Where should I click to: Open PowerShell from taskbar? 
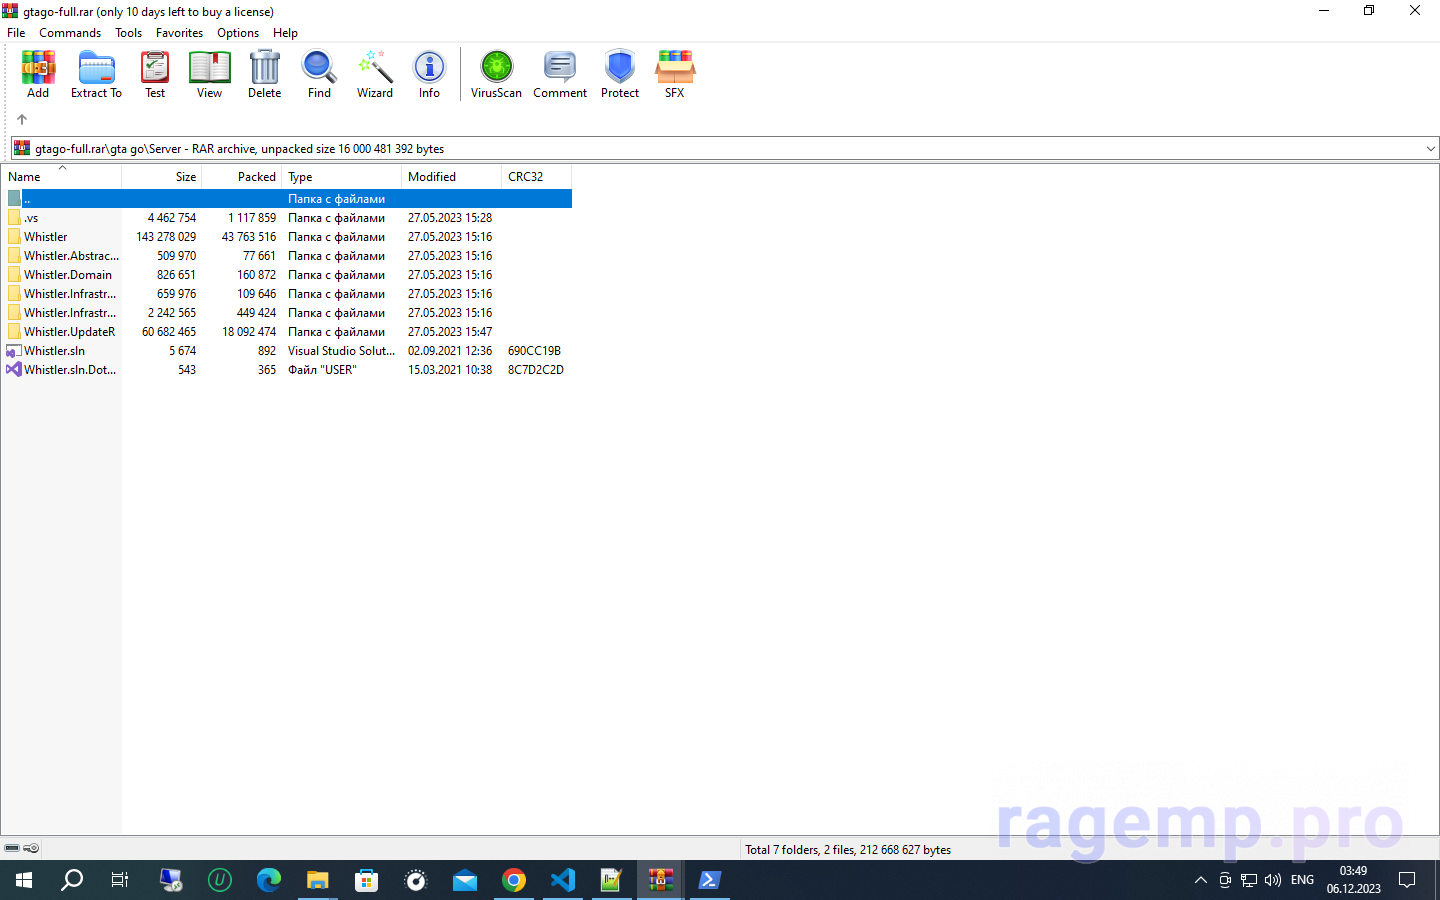710,880
